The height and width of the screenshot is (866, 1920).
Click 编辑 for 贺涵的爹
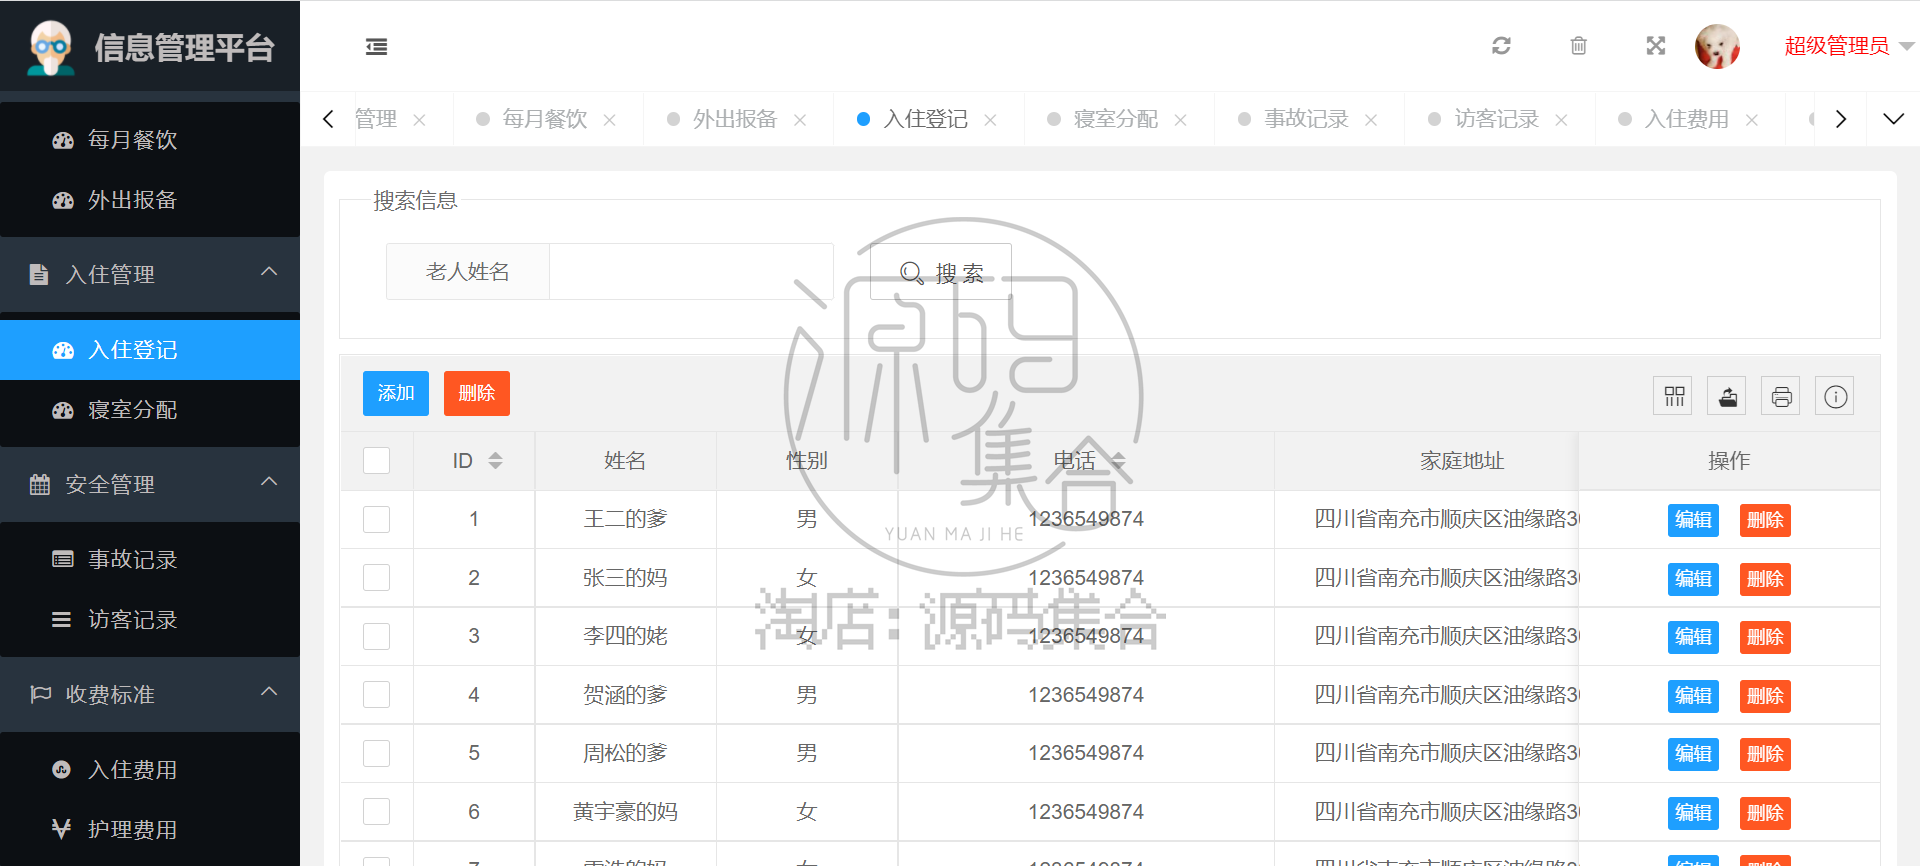click(1693, 696)
